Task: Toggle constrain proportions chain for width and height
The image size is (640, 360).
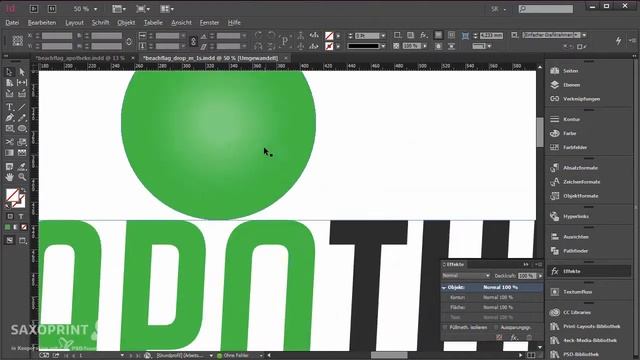Action: pyautogui.click(x=129, y=41)
